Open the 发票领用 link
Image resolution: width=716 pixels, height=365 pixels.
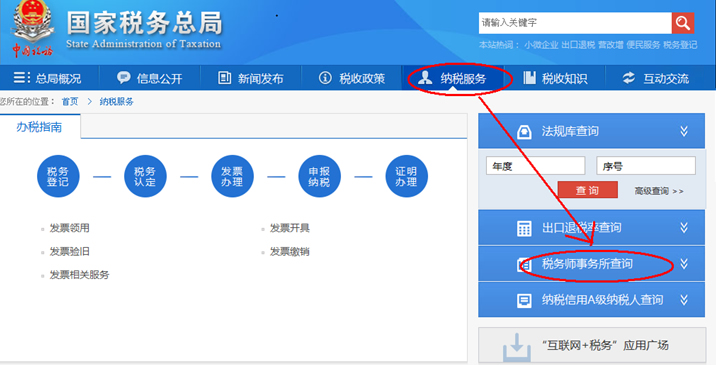[x=69, y=228]
